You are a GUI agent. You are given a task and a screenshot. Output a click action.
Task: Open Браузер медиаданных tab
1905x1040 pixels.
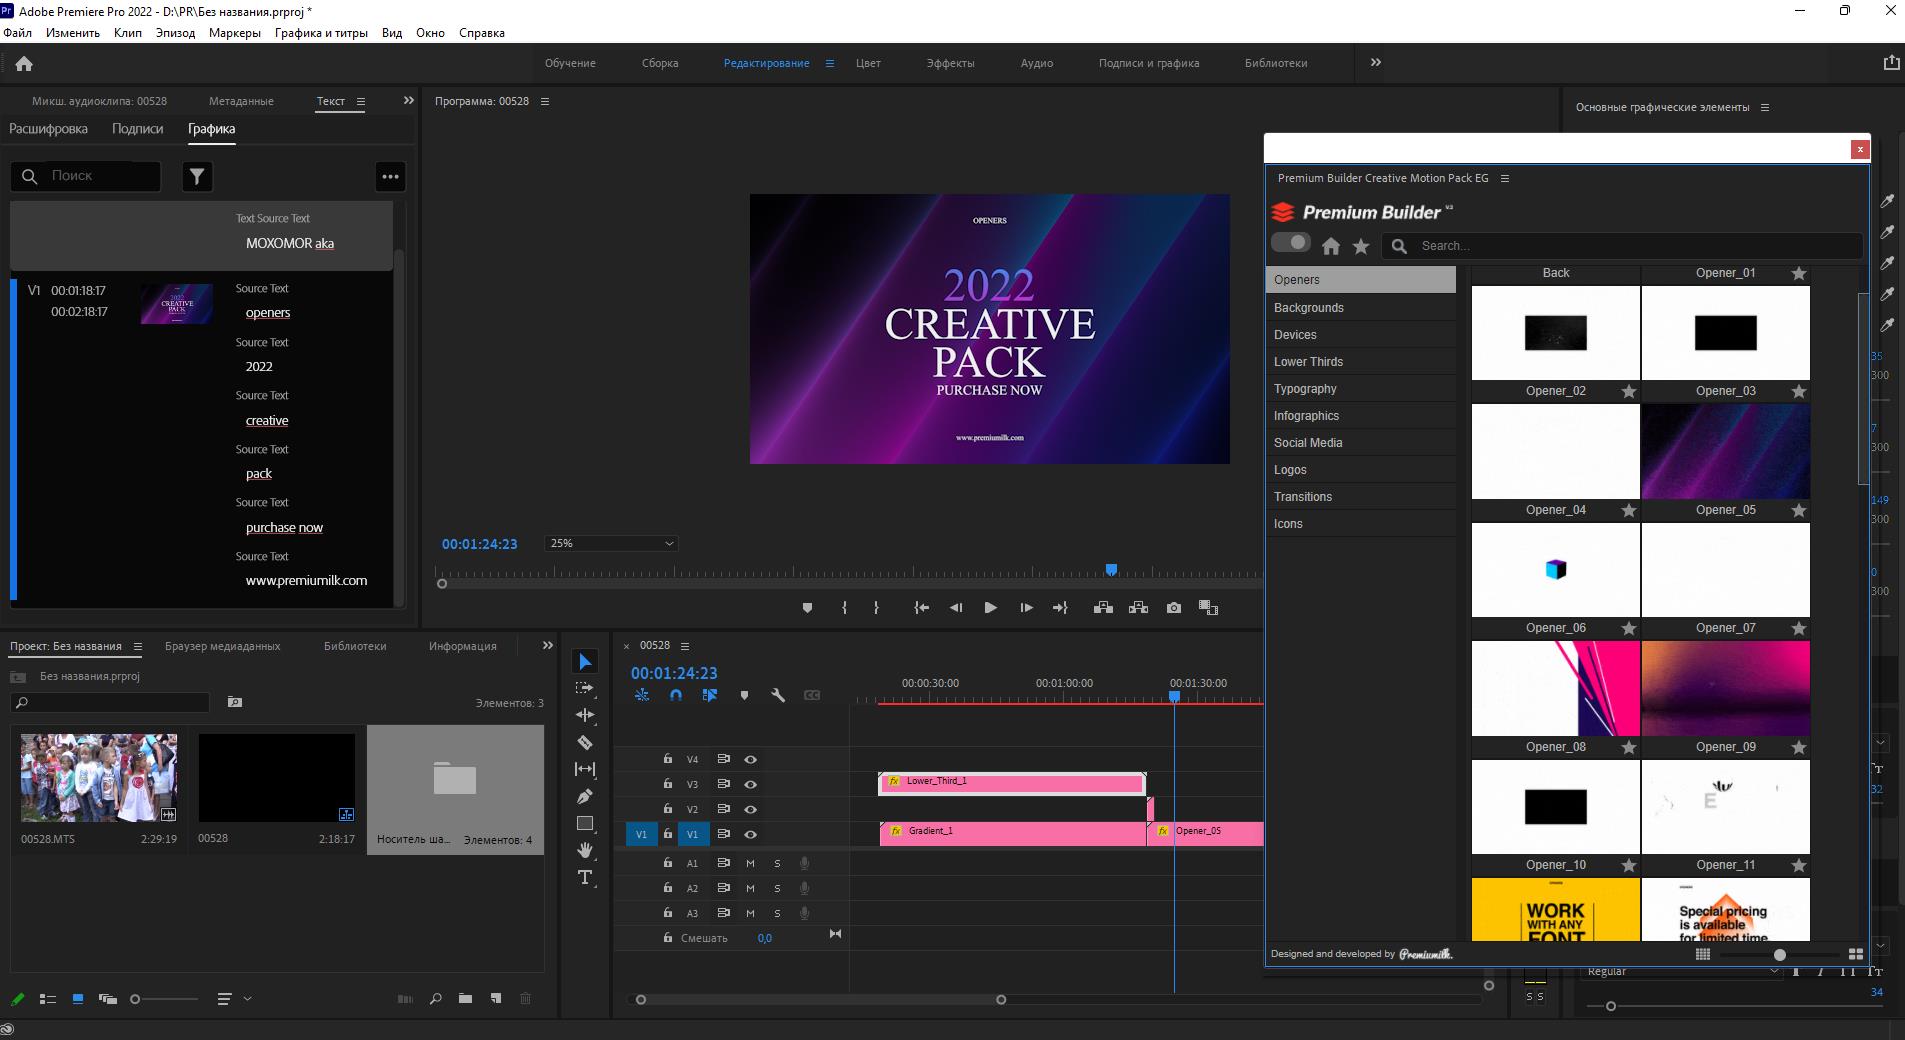[x=222, y=646]
